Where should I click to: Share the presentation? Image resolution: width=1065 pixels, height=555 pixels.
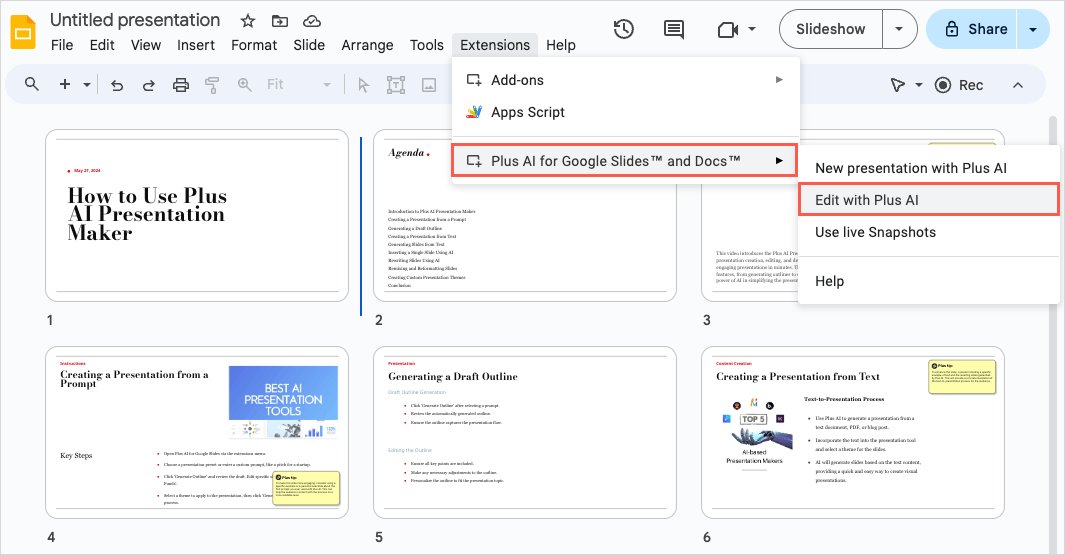pyautogui.click(x=972, y=29)
